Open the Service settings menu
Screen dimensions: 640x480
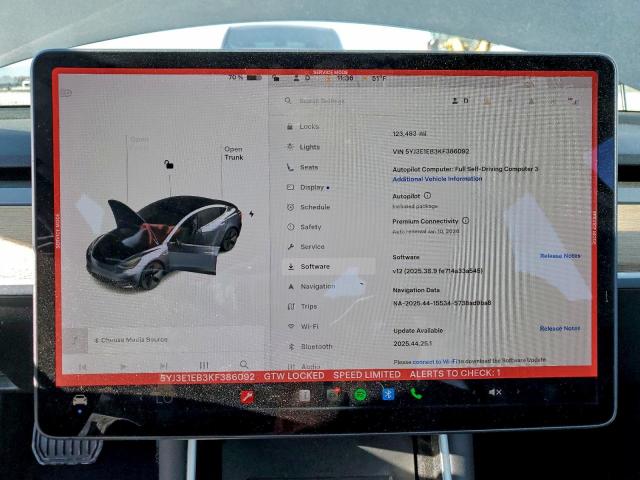click(x=306, y=247)
